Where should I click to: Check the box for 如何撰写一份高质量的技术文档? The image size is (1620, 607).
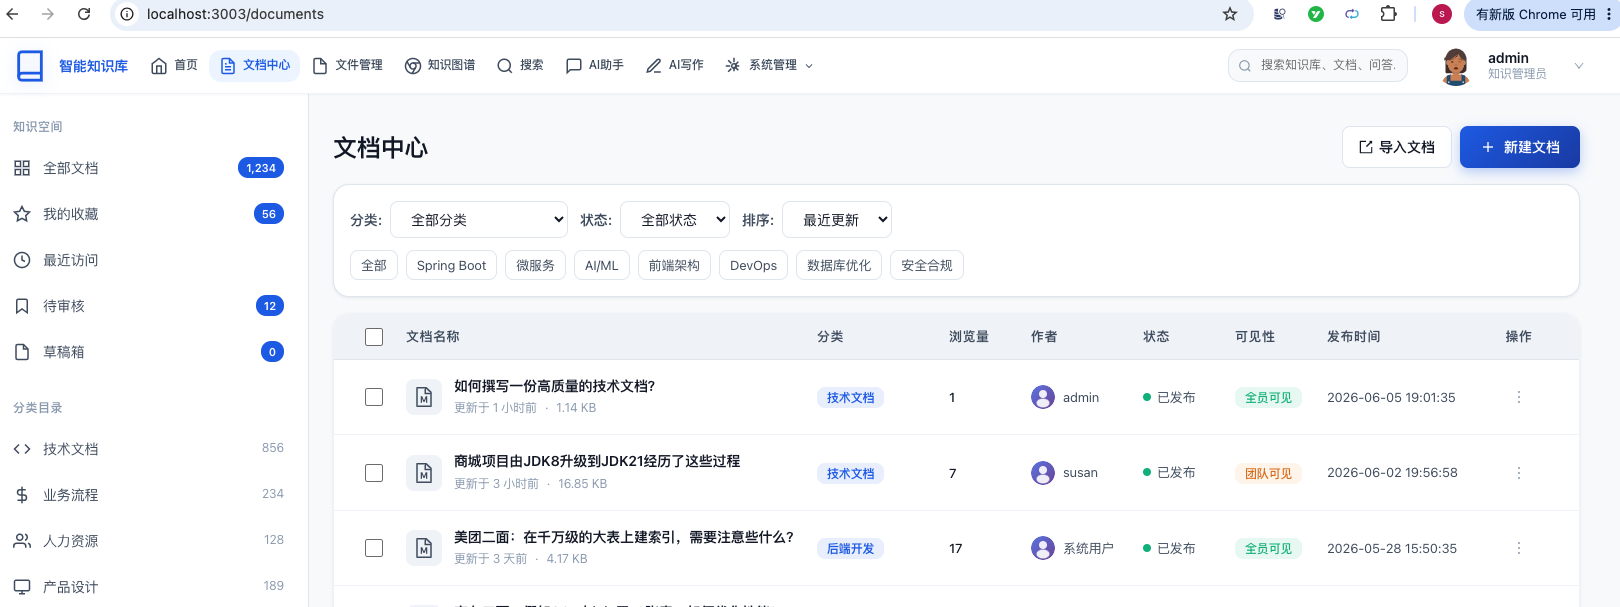[374, 397]
